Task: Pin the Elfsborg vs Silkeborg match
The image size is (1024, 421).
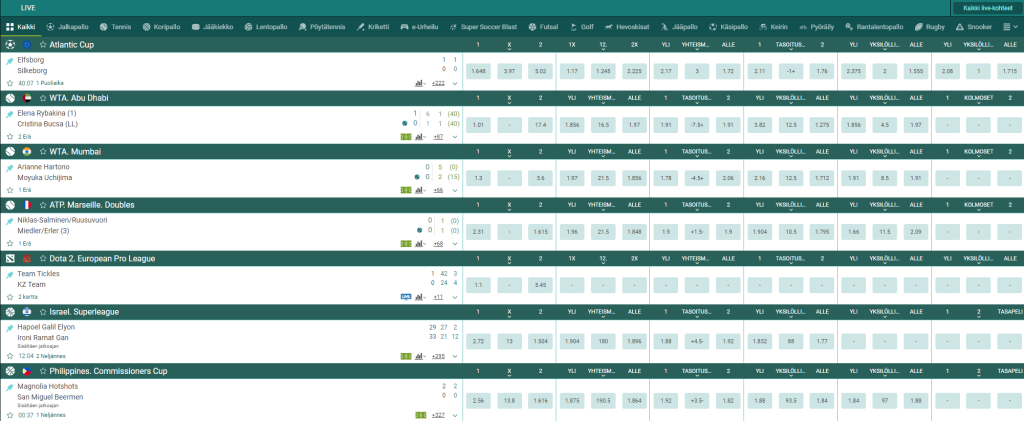Action: coord(9,60)
